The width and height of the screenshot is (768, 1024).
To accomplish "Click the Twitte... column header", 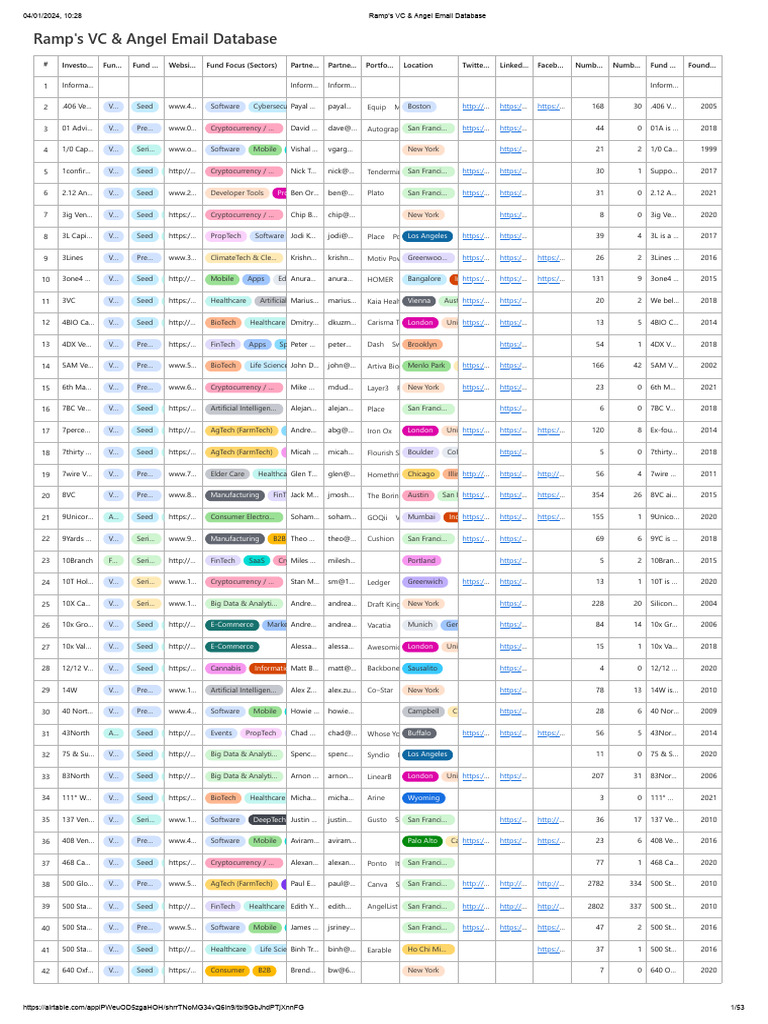I will point(476,65).
